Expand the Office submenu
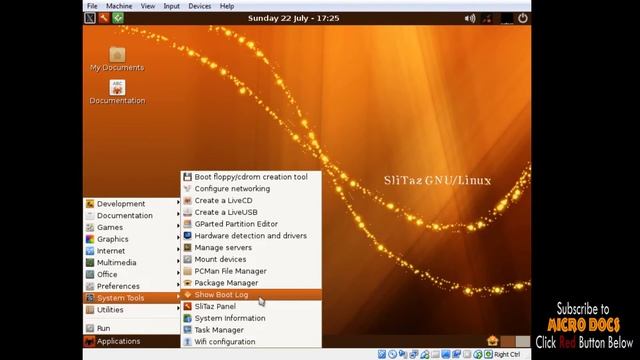The image size is (640, 360). [x=131, y=275]
